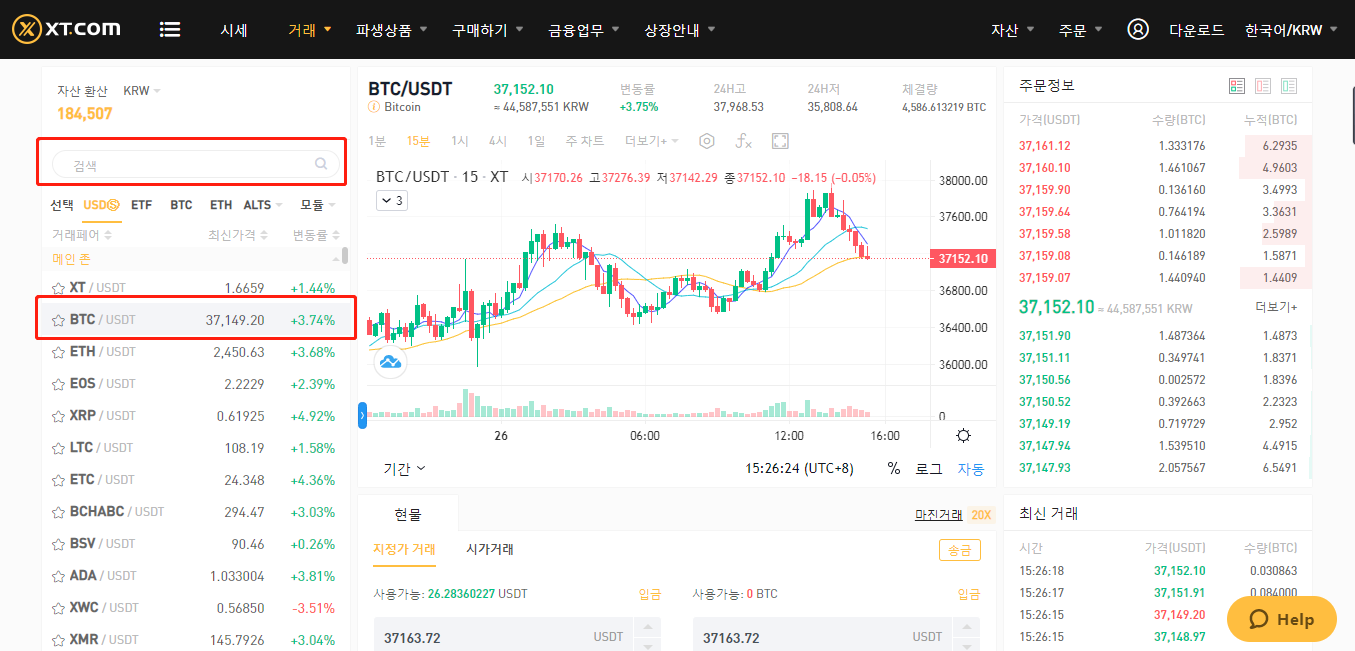Viewport: 1355px width, 651px height.
Task: Open the hamburger menu icon next to the logo
Action: 170,30
